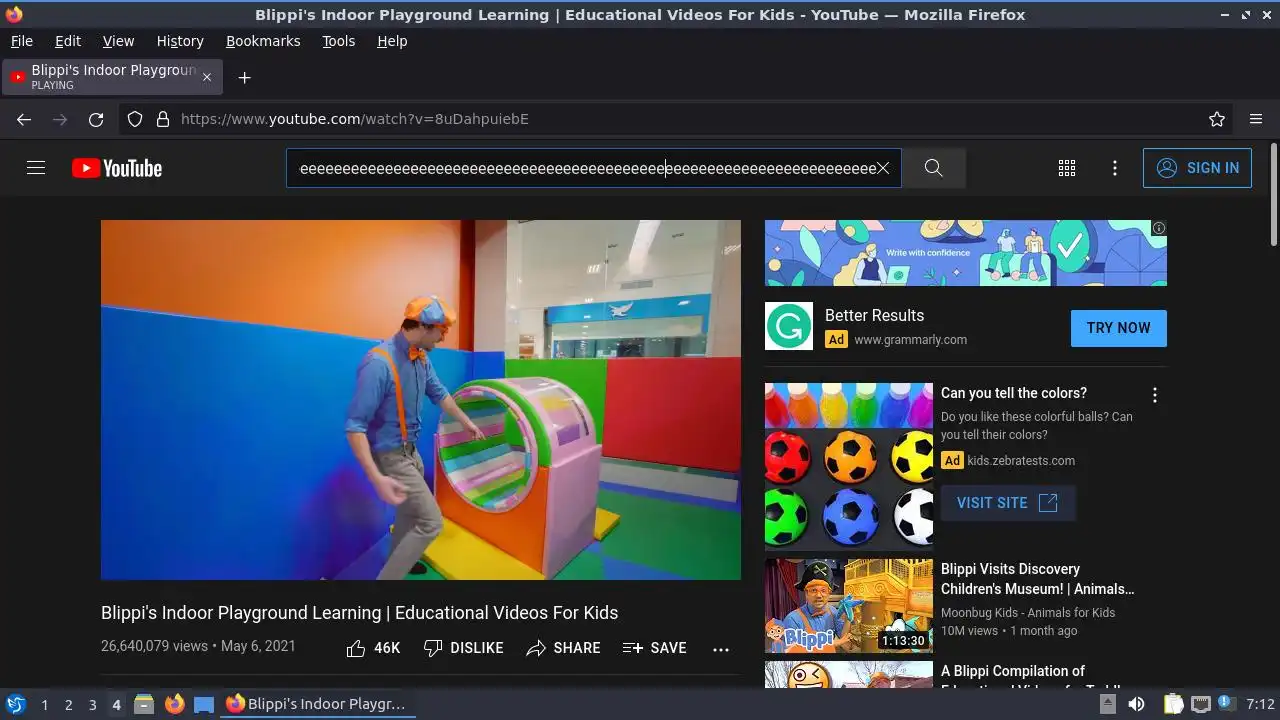Click show desktop icon in taskbar

[x=204, y=705]
